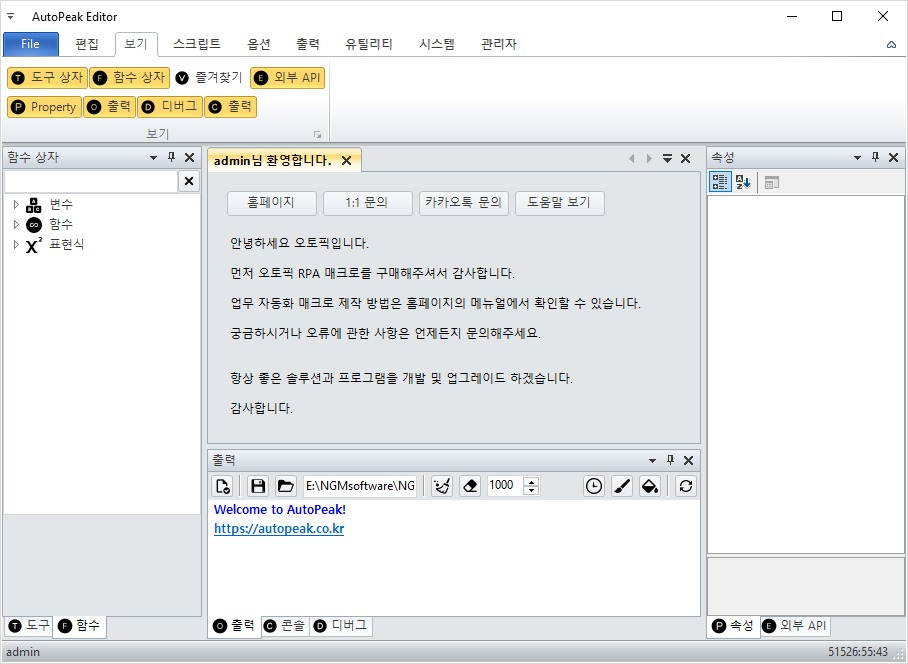This screenshot has width=908, height=664.
Task: Toggle the C 출력 console button
Action: pos(230,107)
